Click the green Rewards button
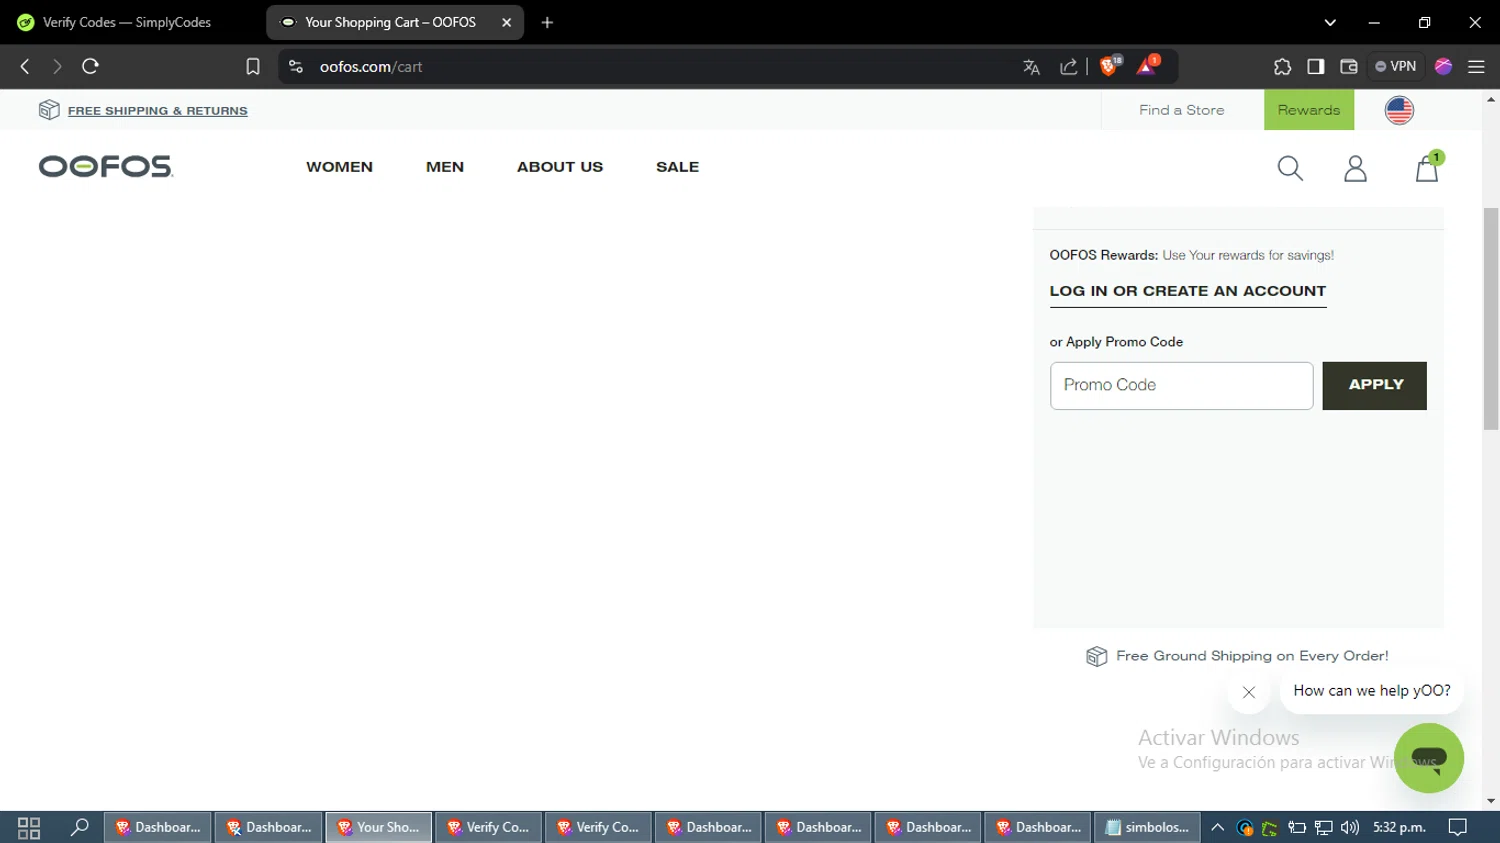1500x843 pixels. pyautogui.click(x=1309, y=110)
